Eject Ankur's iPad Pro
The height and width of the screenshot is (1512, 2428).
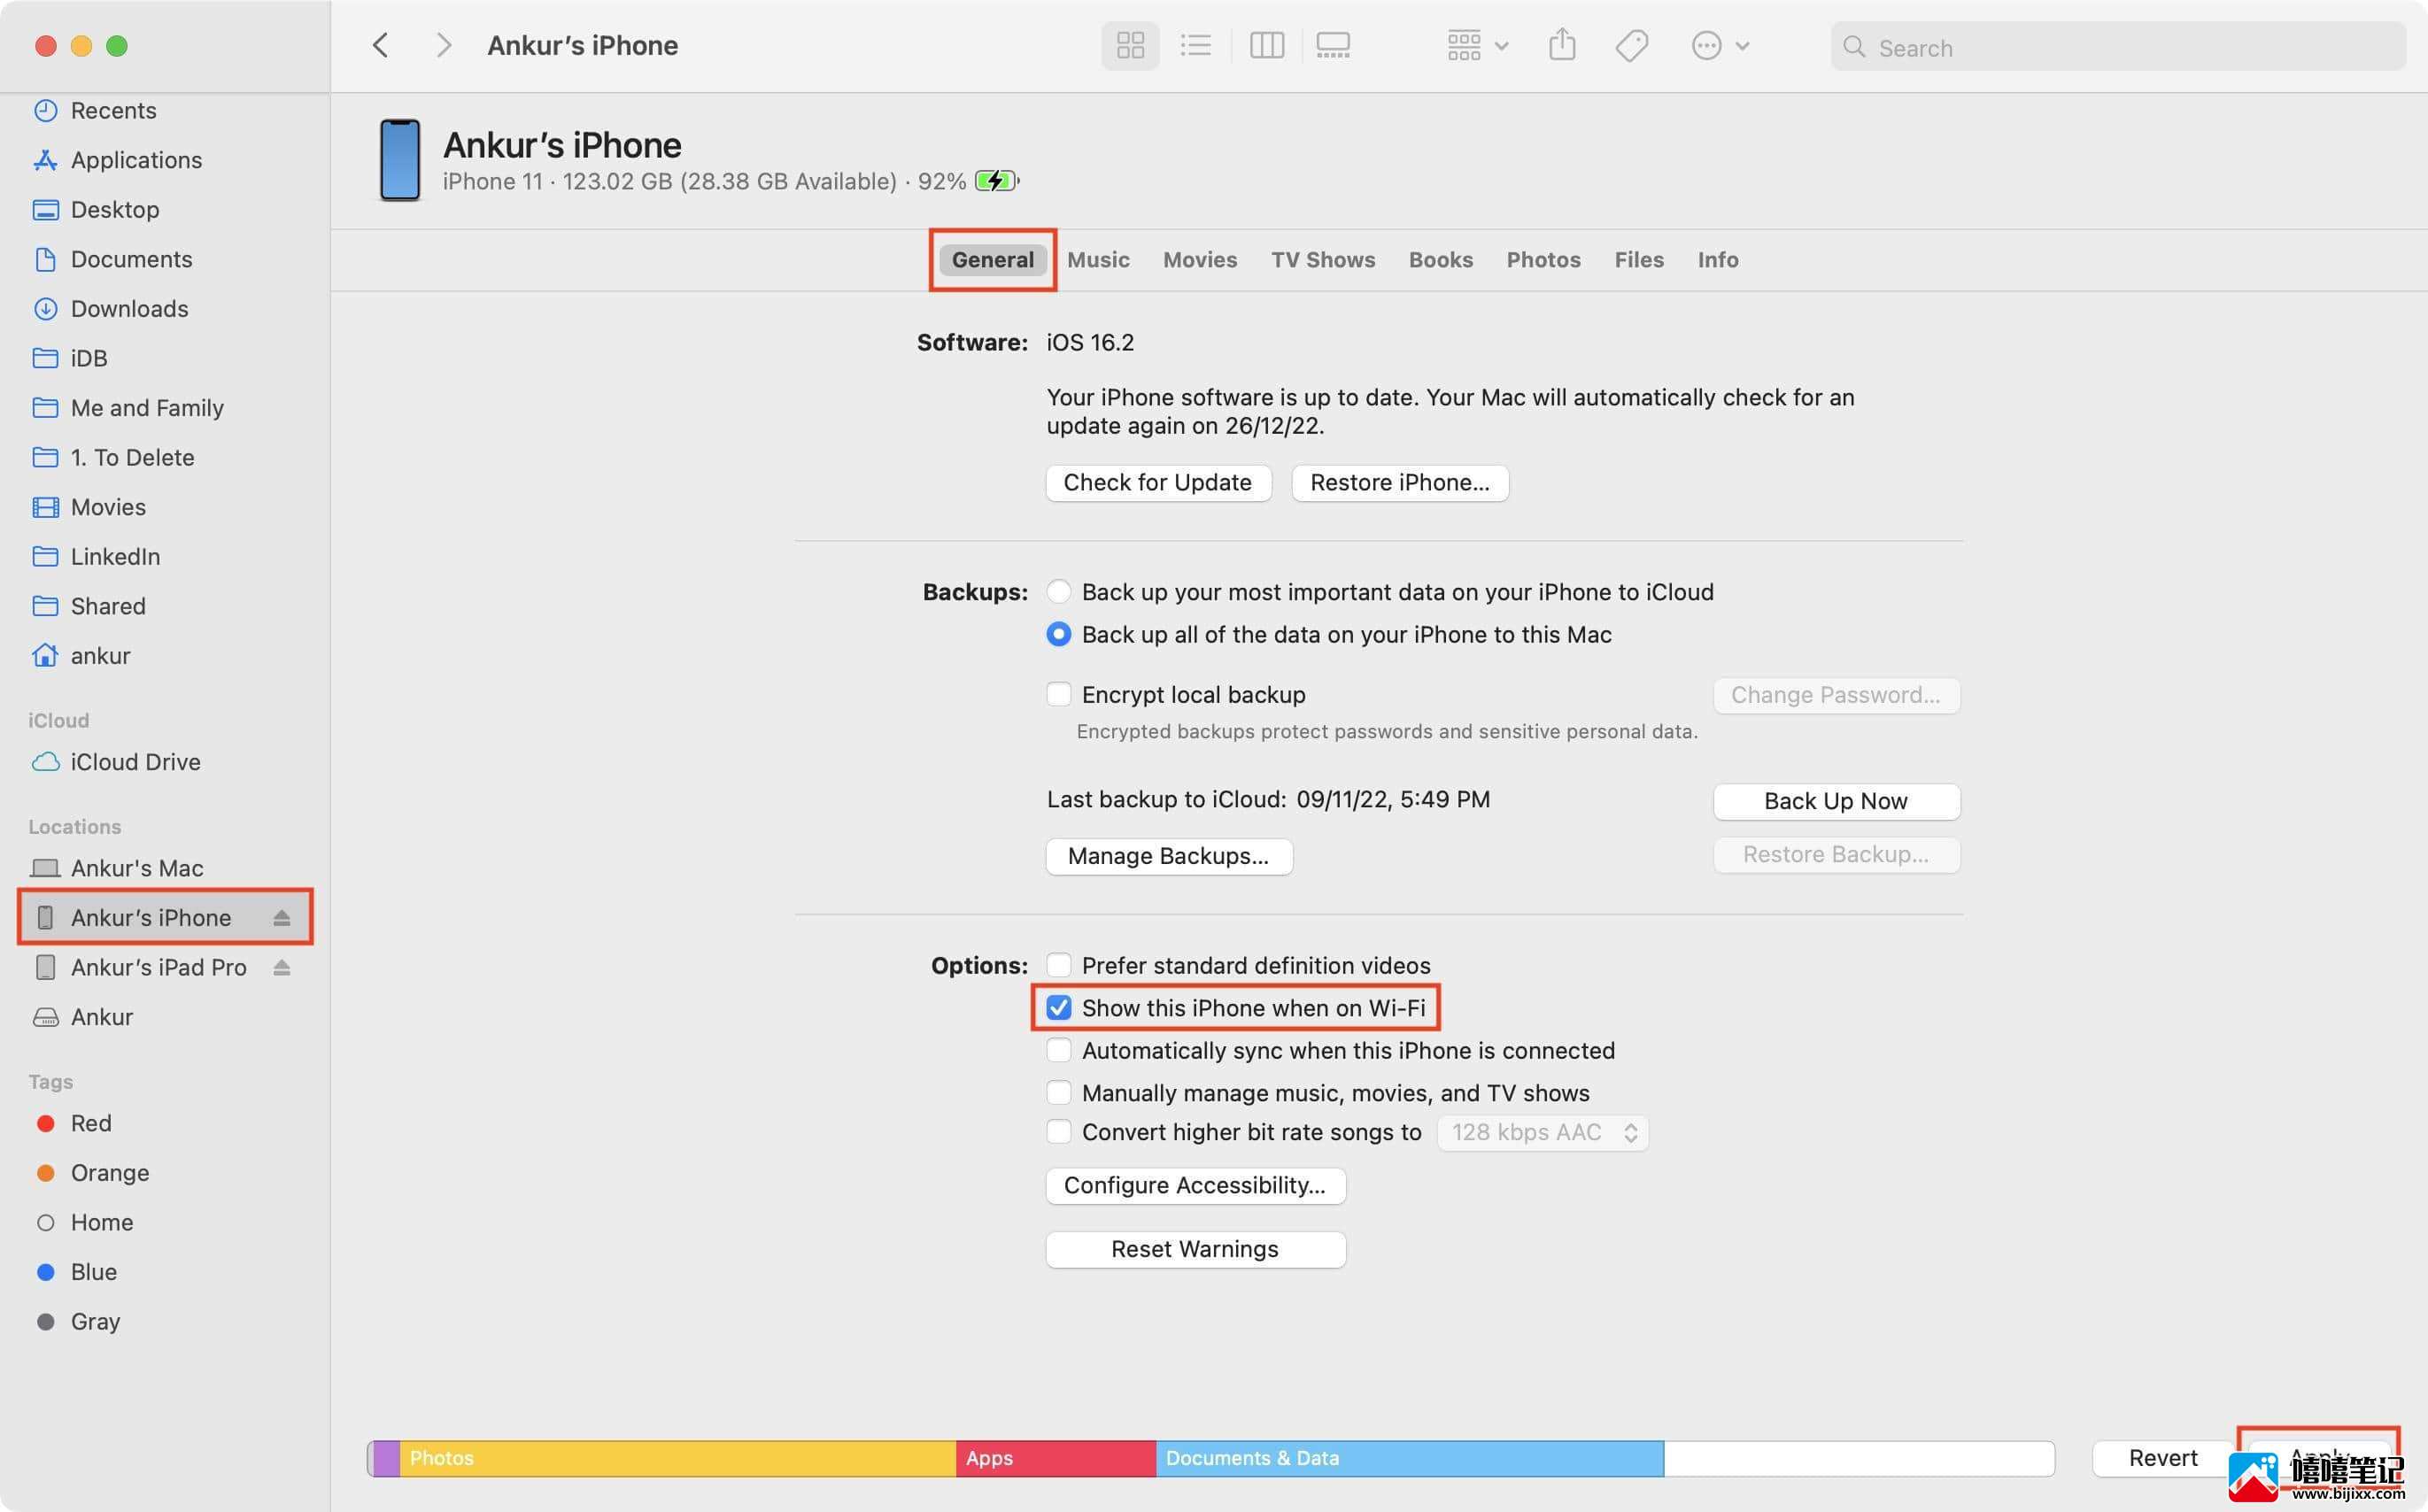[x=282, y=967]
